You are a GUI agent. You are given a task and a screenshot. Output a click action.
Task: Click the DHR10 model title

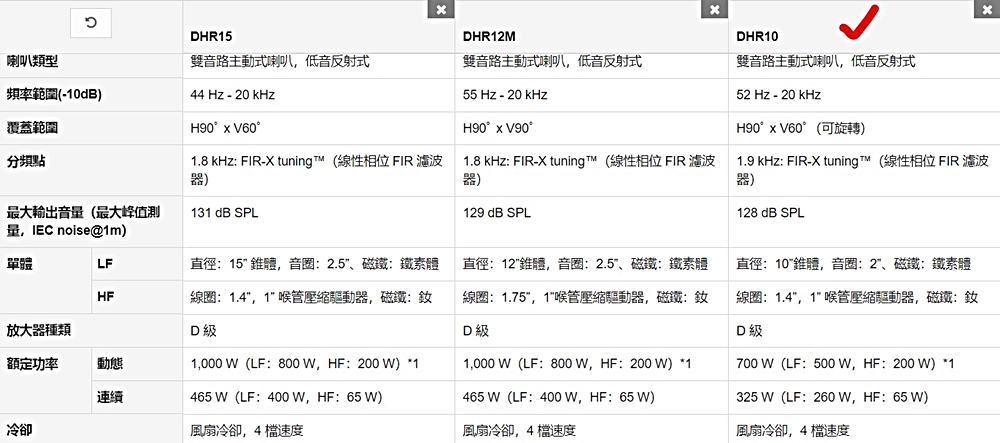pyautogui.click(x=757, y=36)
